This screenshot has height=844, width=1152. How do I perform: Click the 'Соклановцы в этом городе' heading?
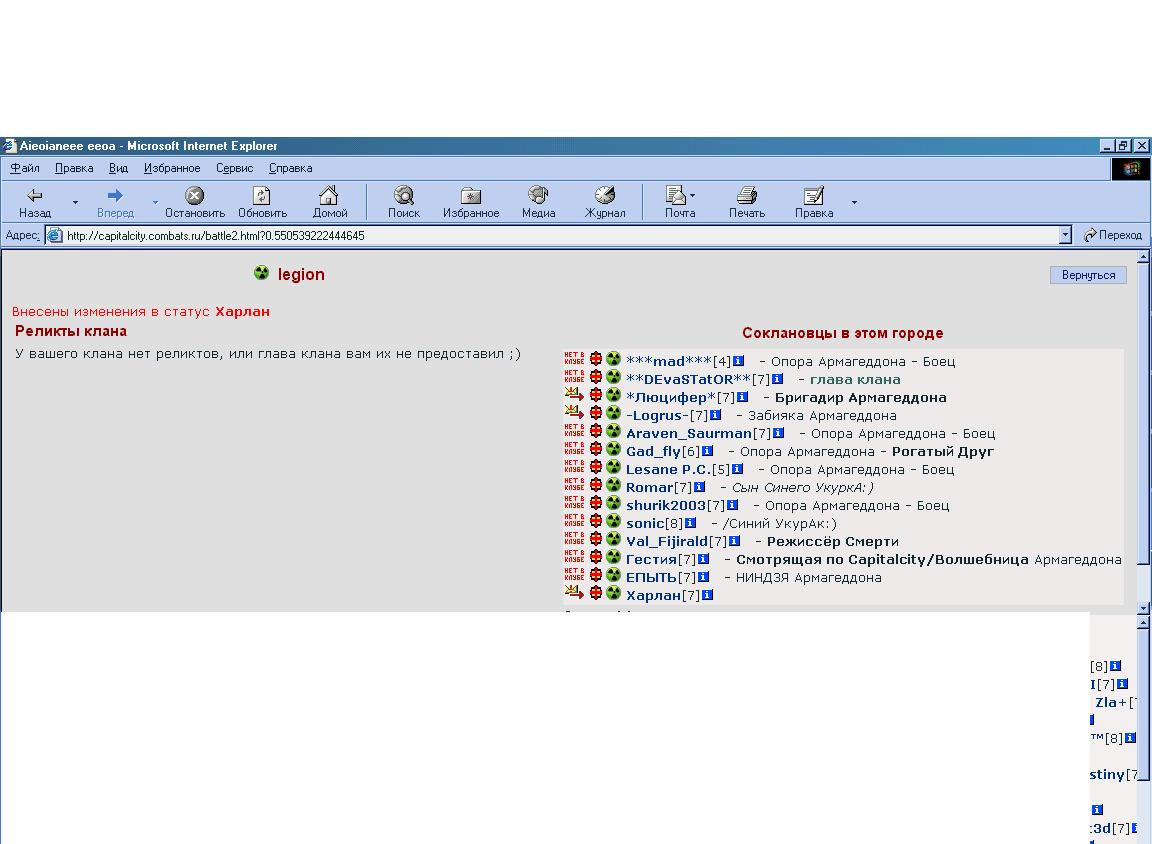pos(843,333)
